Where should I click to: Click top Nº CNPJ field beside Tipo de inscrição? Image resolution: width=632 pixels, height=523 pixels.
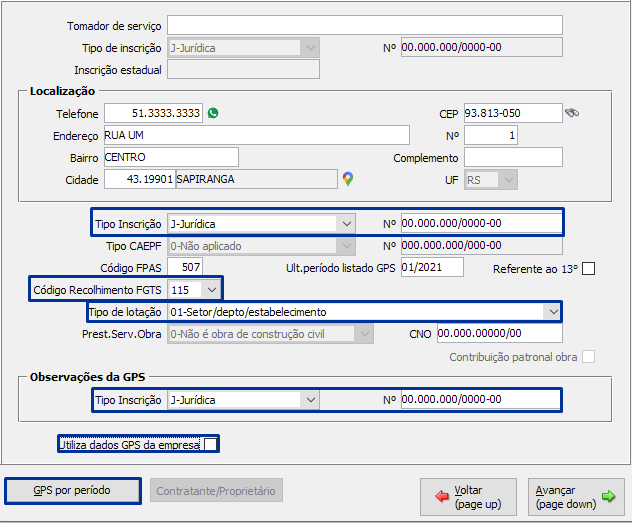pyautogui.click(x=482, y=47)
